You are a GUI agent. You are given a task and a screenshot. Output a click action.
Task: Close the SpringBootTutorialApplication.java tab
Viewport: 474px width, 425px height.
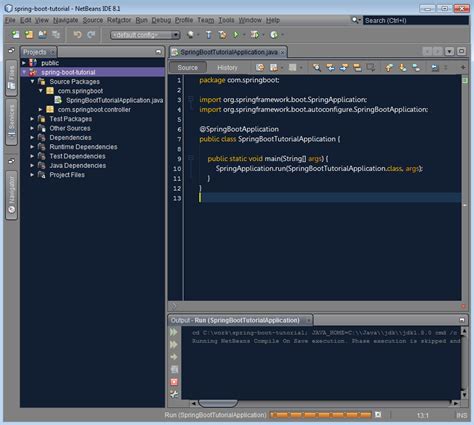click(x=282, y=52)
